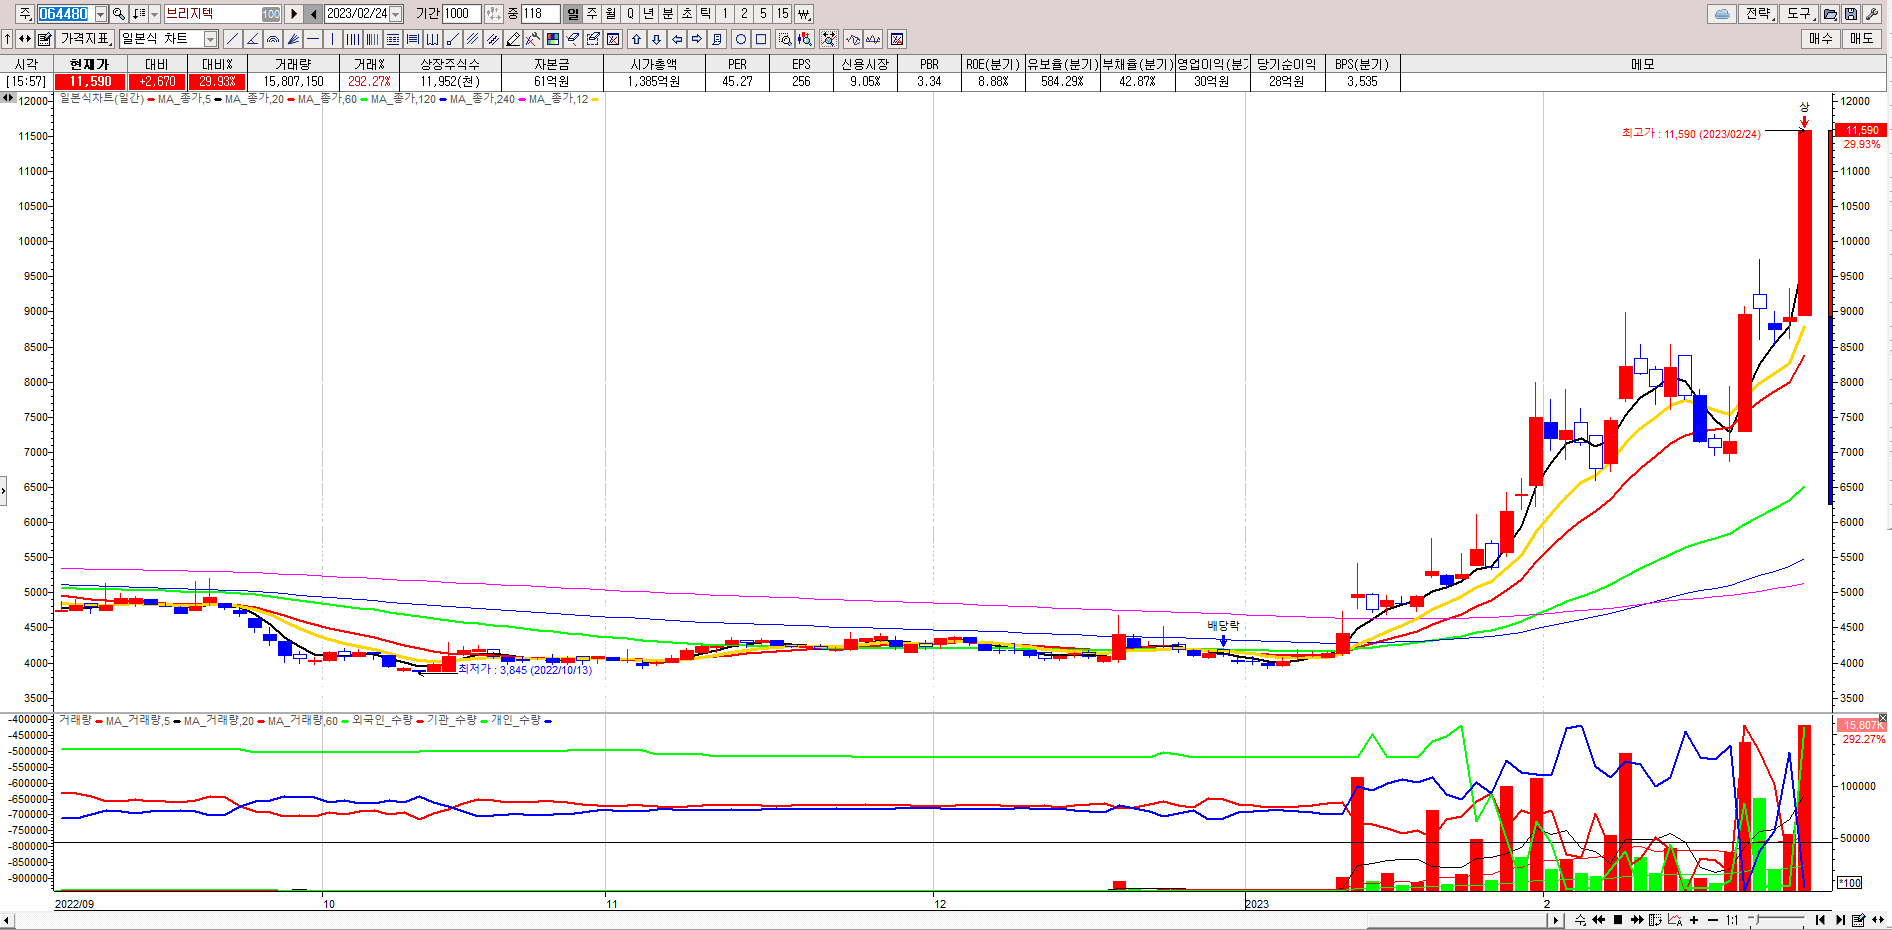This screenshot has width=1892, height=930.
Task: Click the 주 stock type button
Action: (25, 14)
